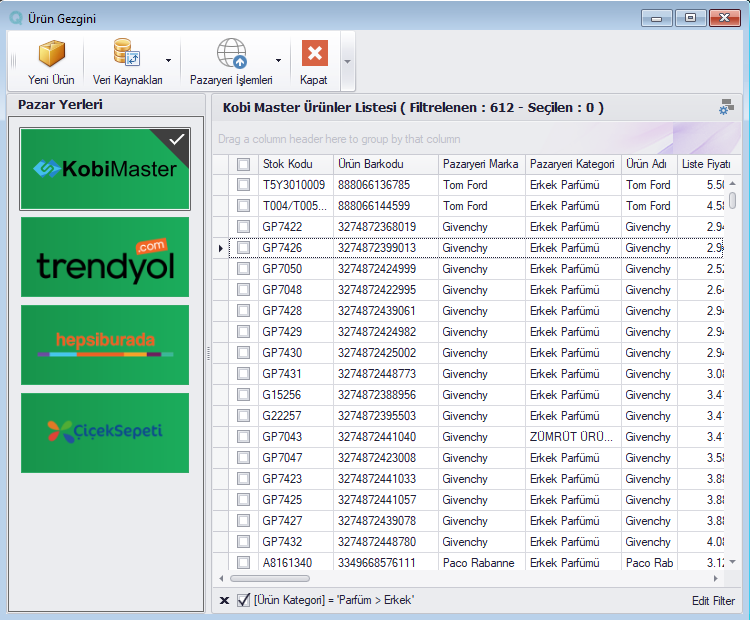Click the current row indicator arrow
This screenshot has width=750, height=620.
coord(221,248)
